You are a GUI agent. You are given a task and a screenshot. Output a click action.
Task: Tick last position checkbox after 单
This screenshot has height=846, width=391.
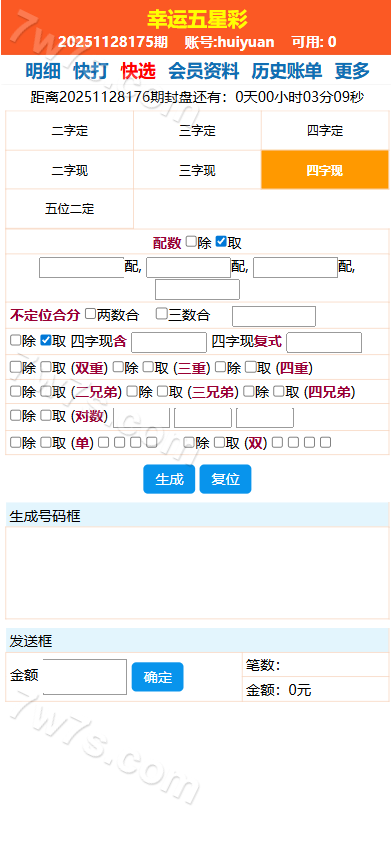[x=152, y=443]
